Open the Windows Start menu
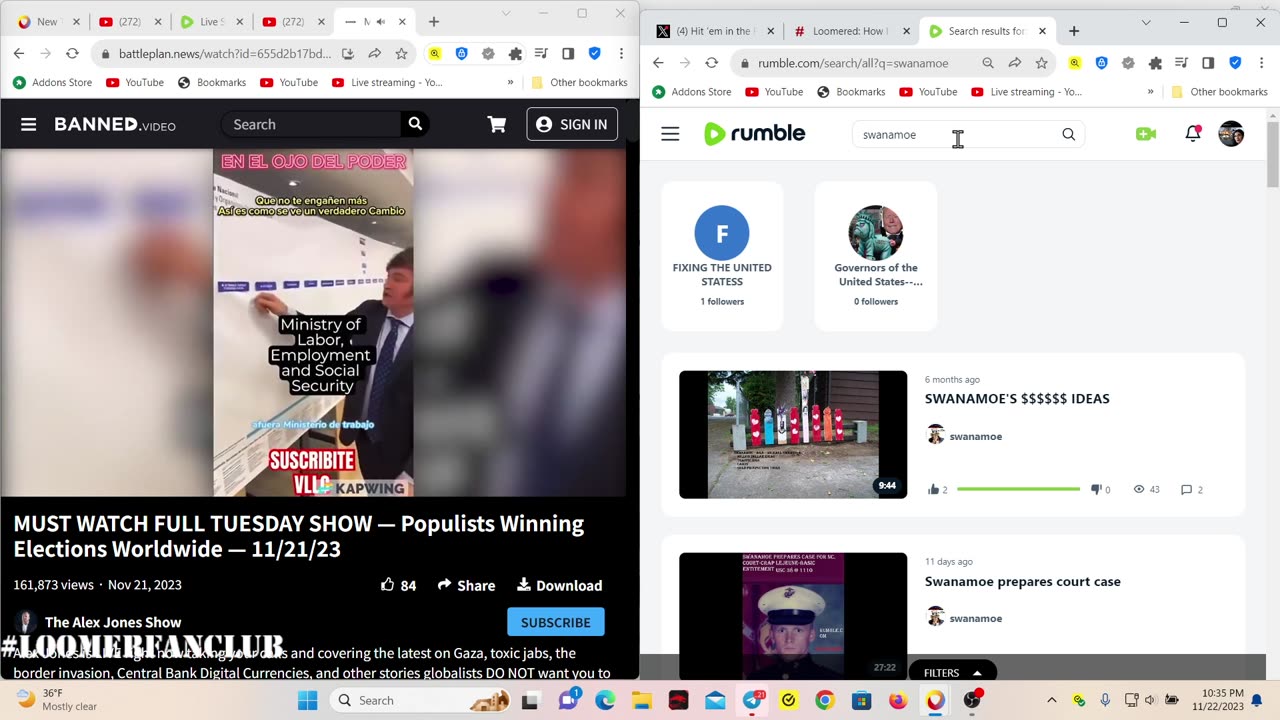Viewport: 1280px width, 720px height. [307, 700]
